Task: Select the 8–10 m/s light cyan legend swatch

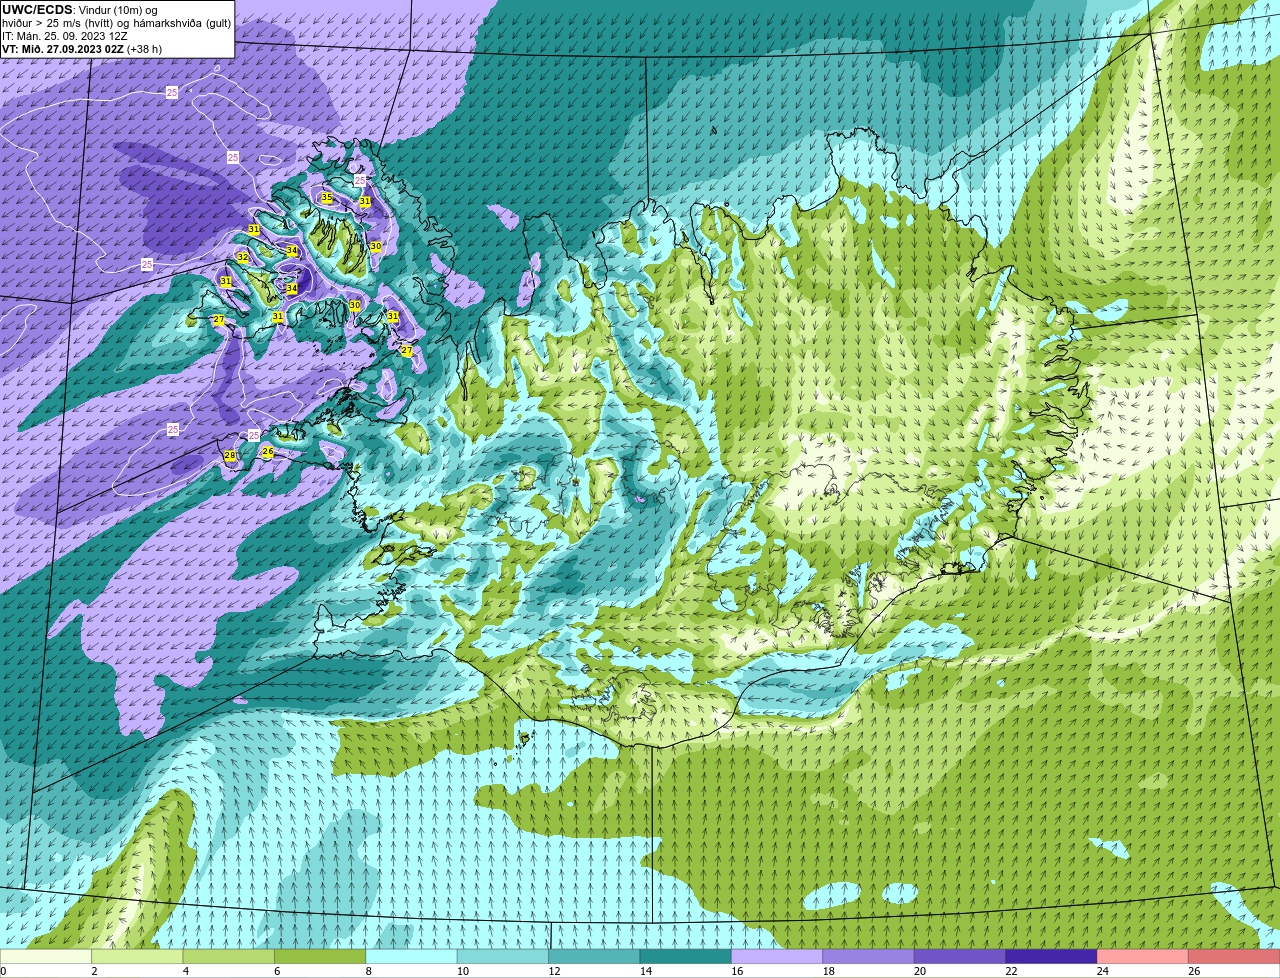Action: [x=412, y=956]
